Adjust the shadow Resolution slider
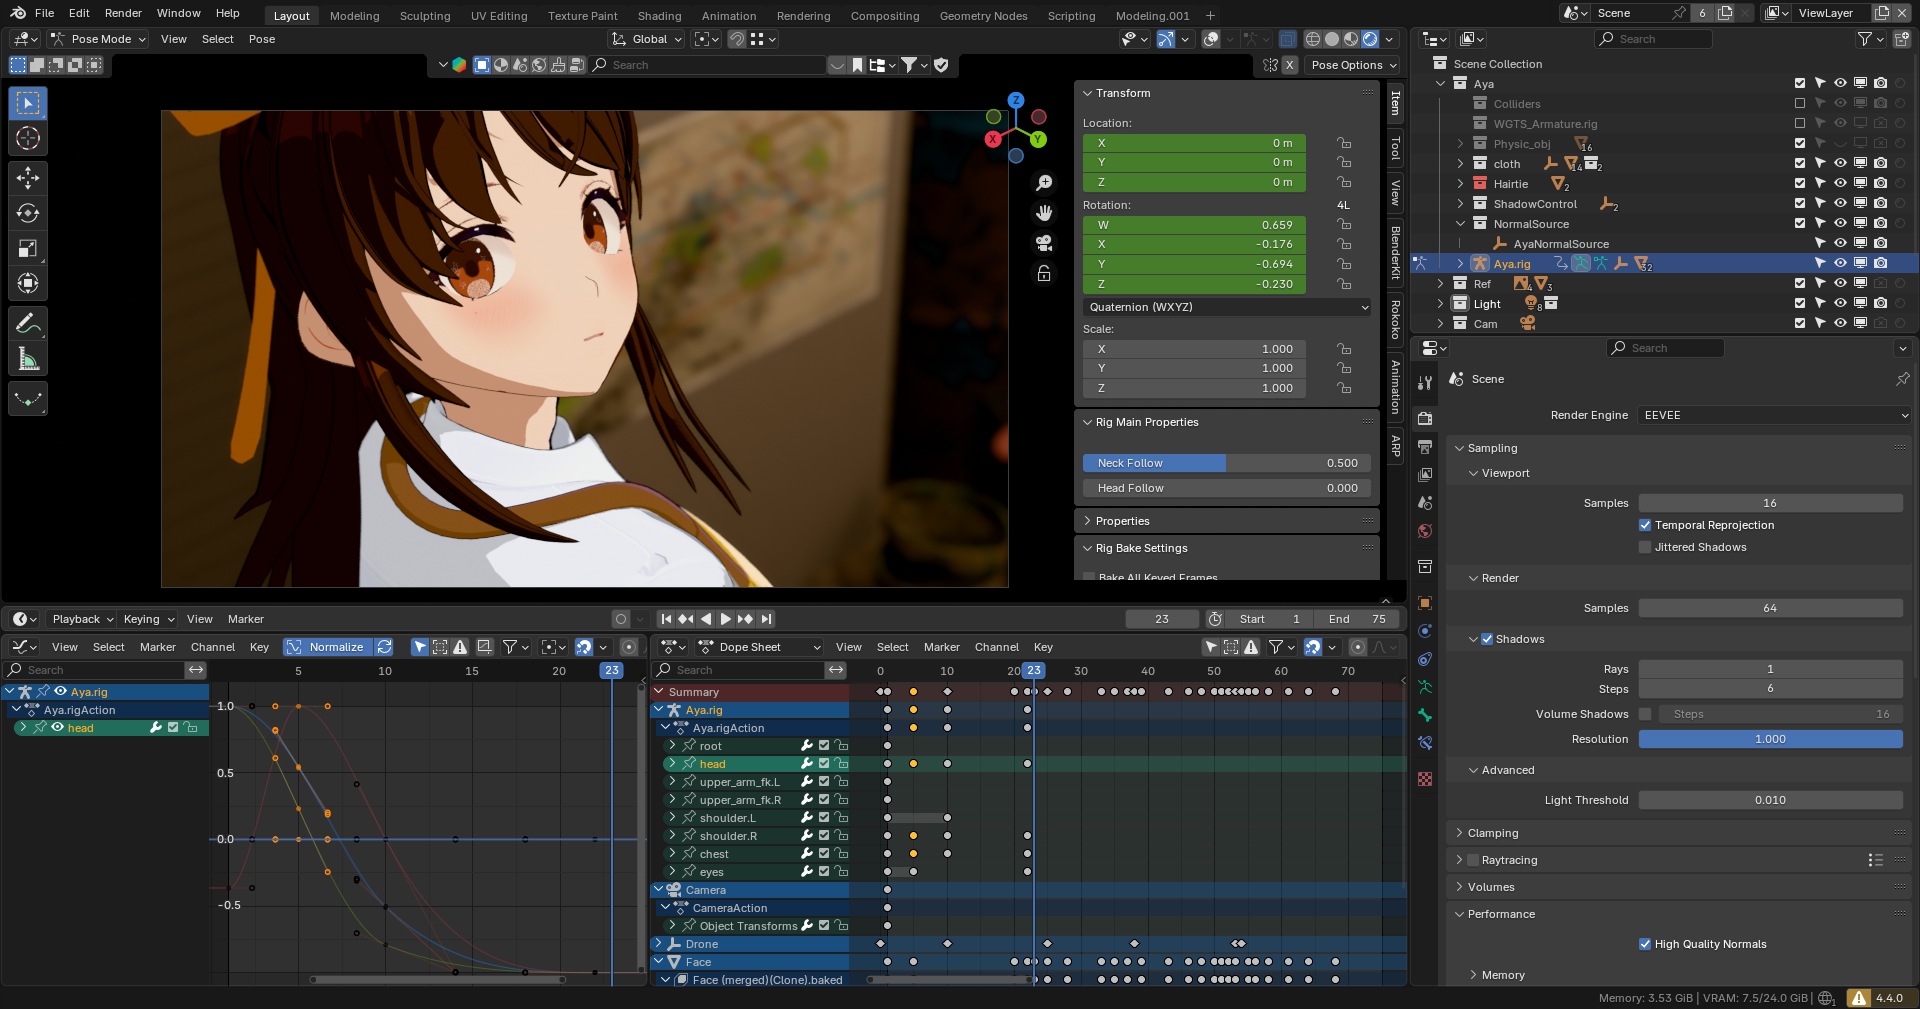This screenshot has width=1920, height=1009. (1770, 739)
